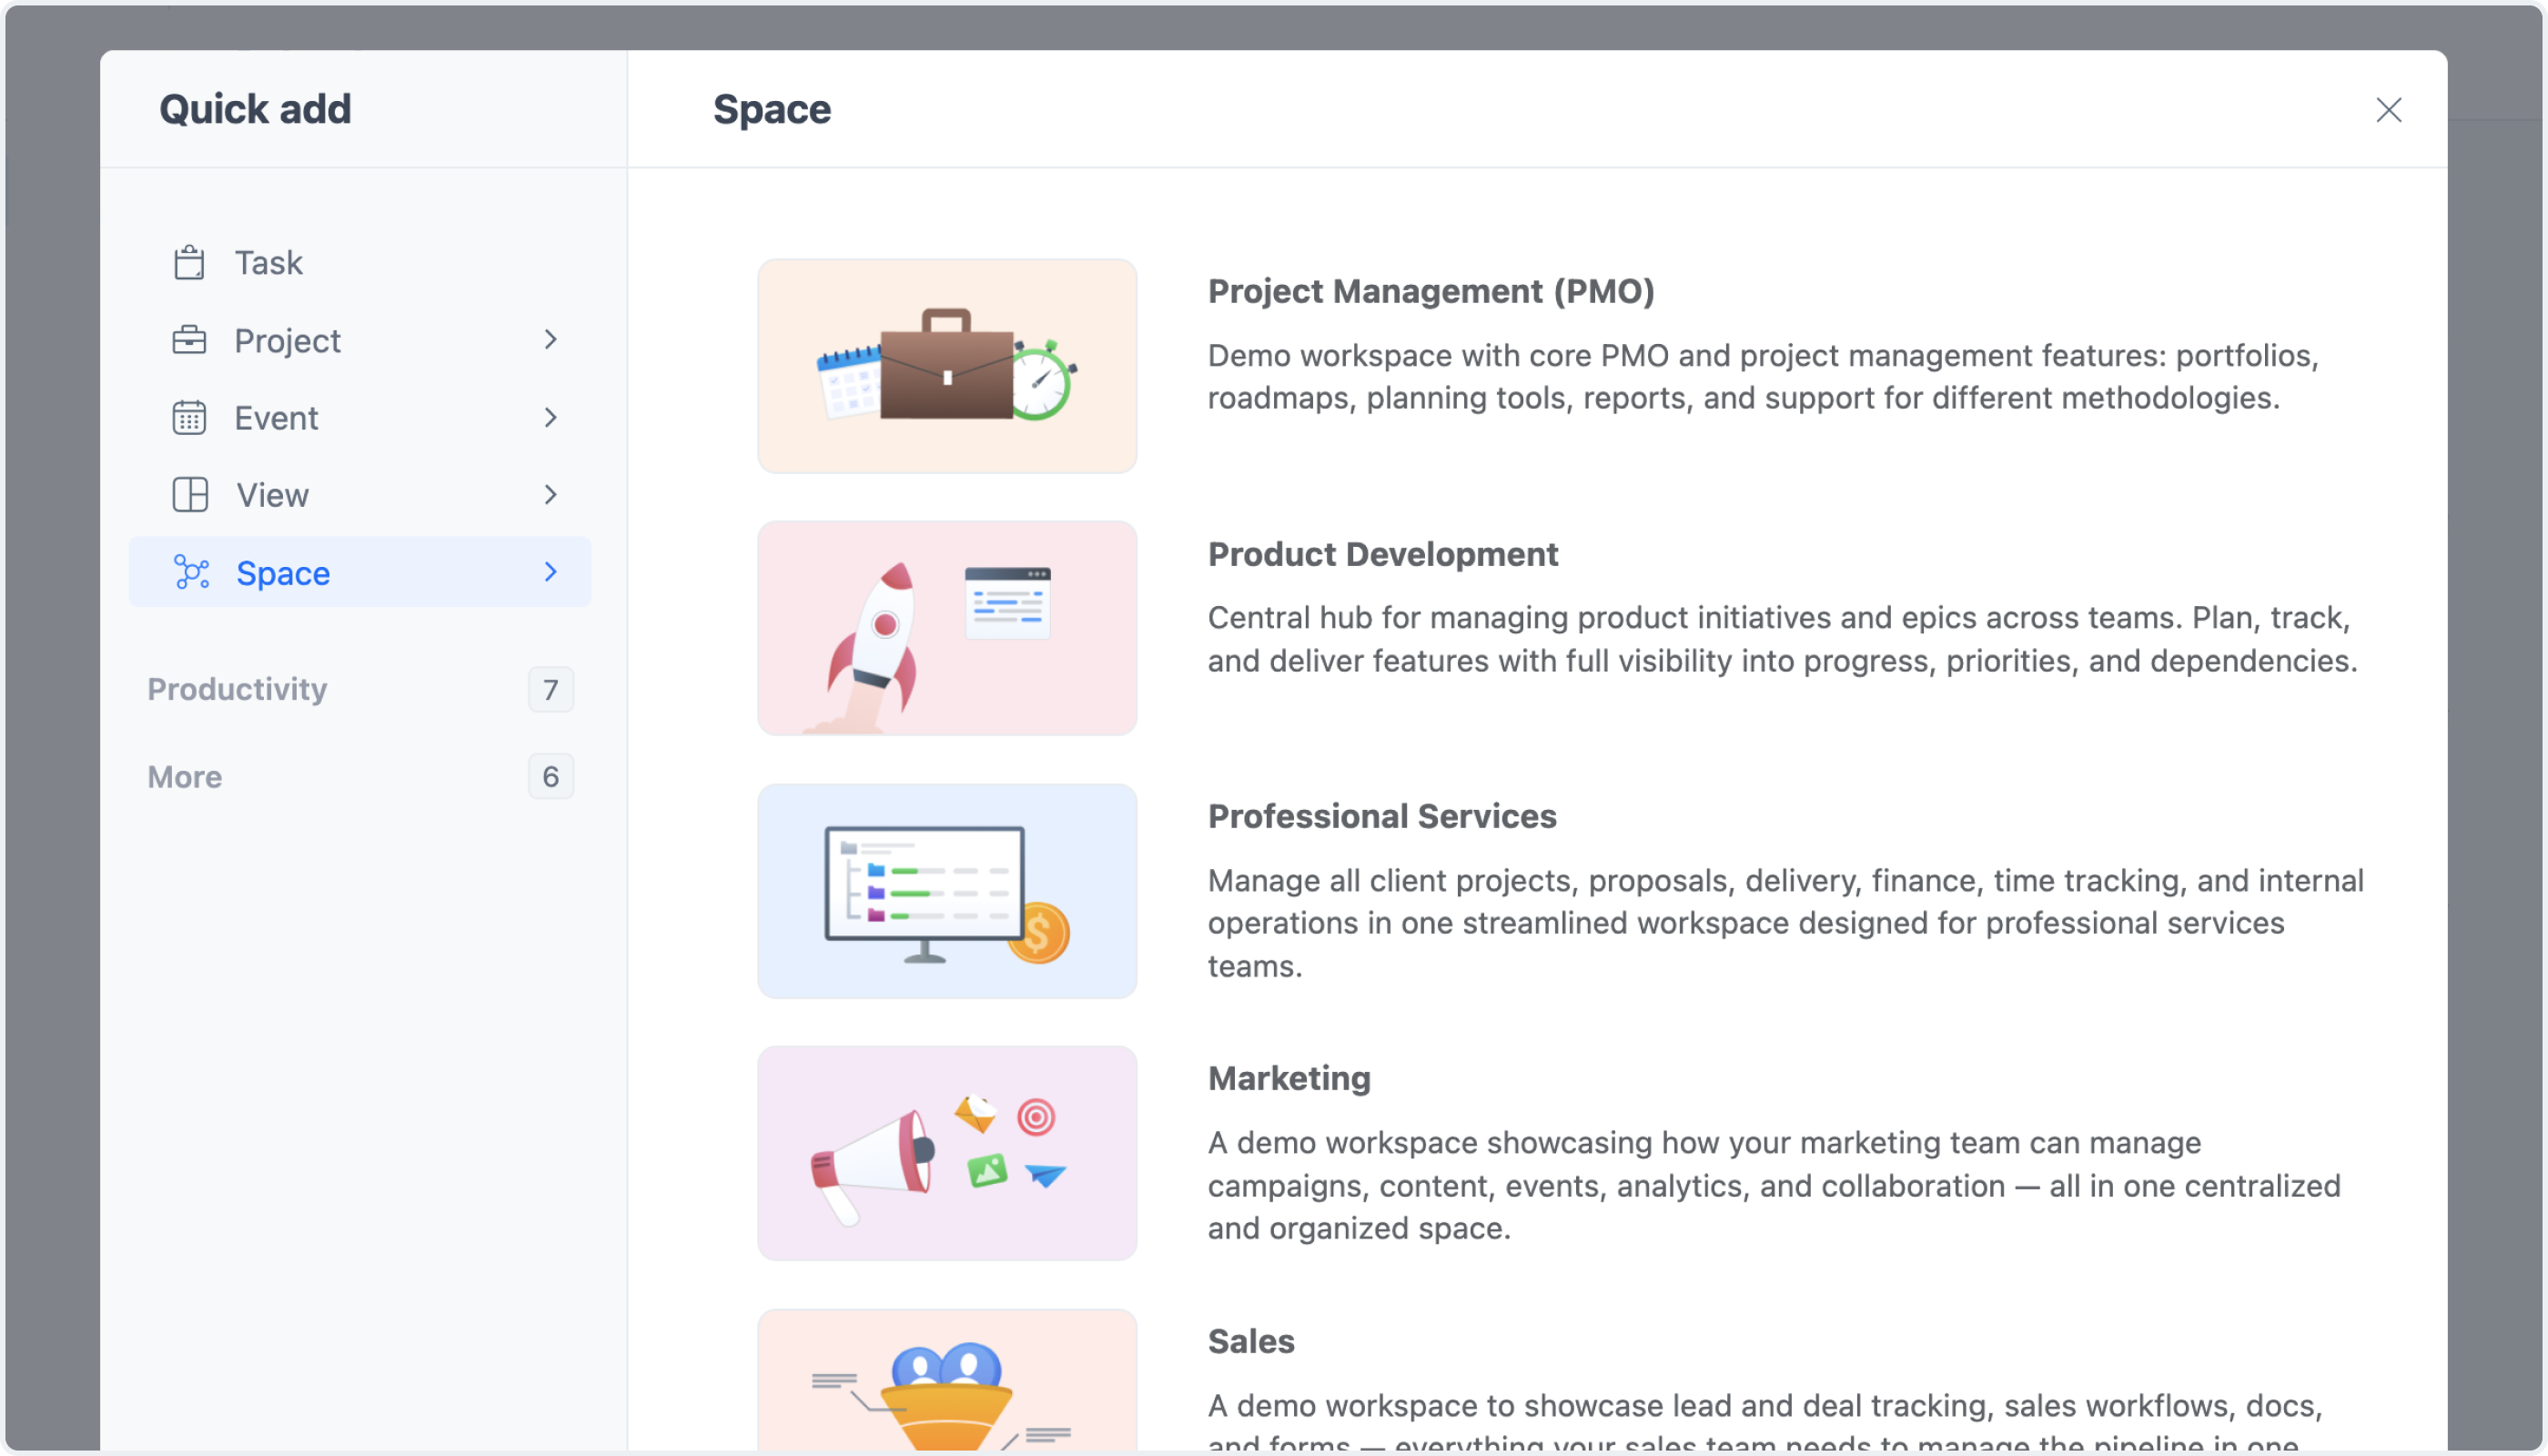Expand the Project submenu chevron
Viewport: 2548px width, 1456px height.
550,340
